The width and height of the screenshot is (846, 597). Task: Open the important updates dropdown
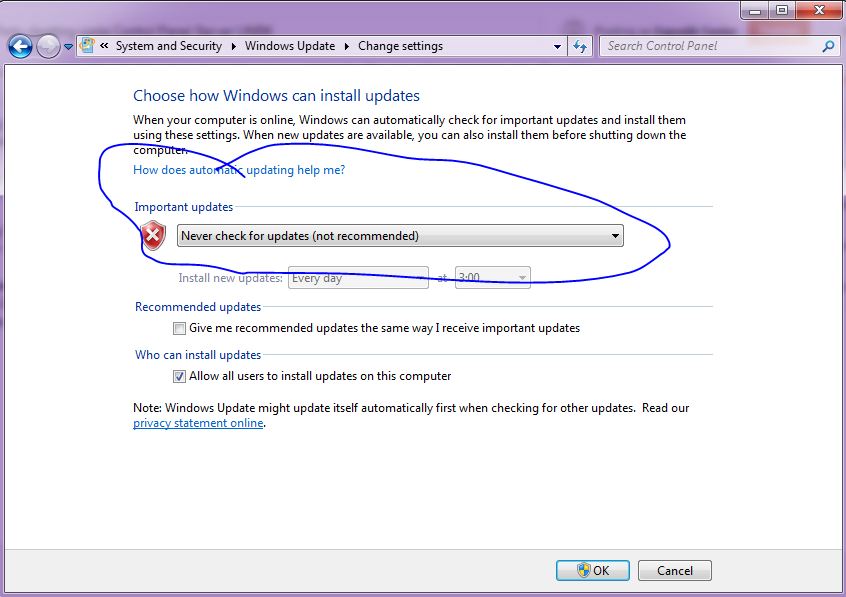[x=615, y=235]
